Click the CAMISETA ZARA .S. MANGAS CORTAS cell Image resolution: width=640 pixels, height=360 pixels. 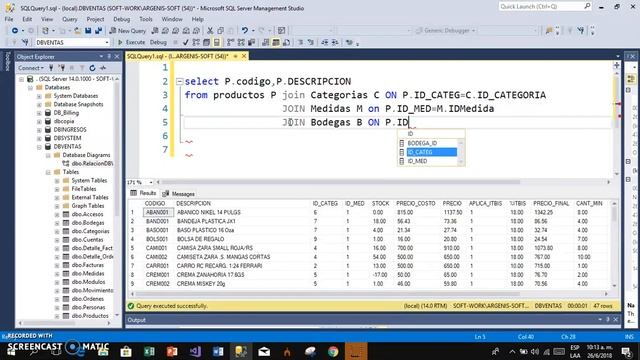point(223,257)
